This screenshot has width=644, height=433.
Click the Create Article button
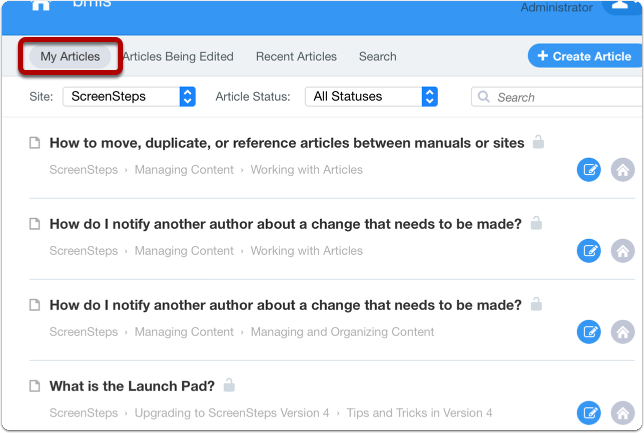[x=585, y=56]
